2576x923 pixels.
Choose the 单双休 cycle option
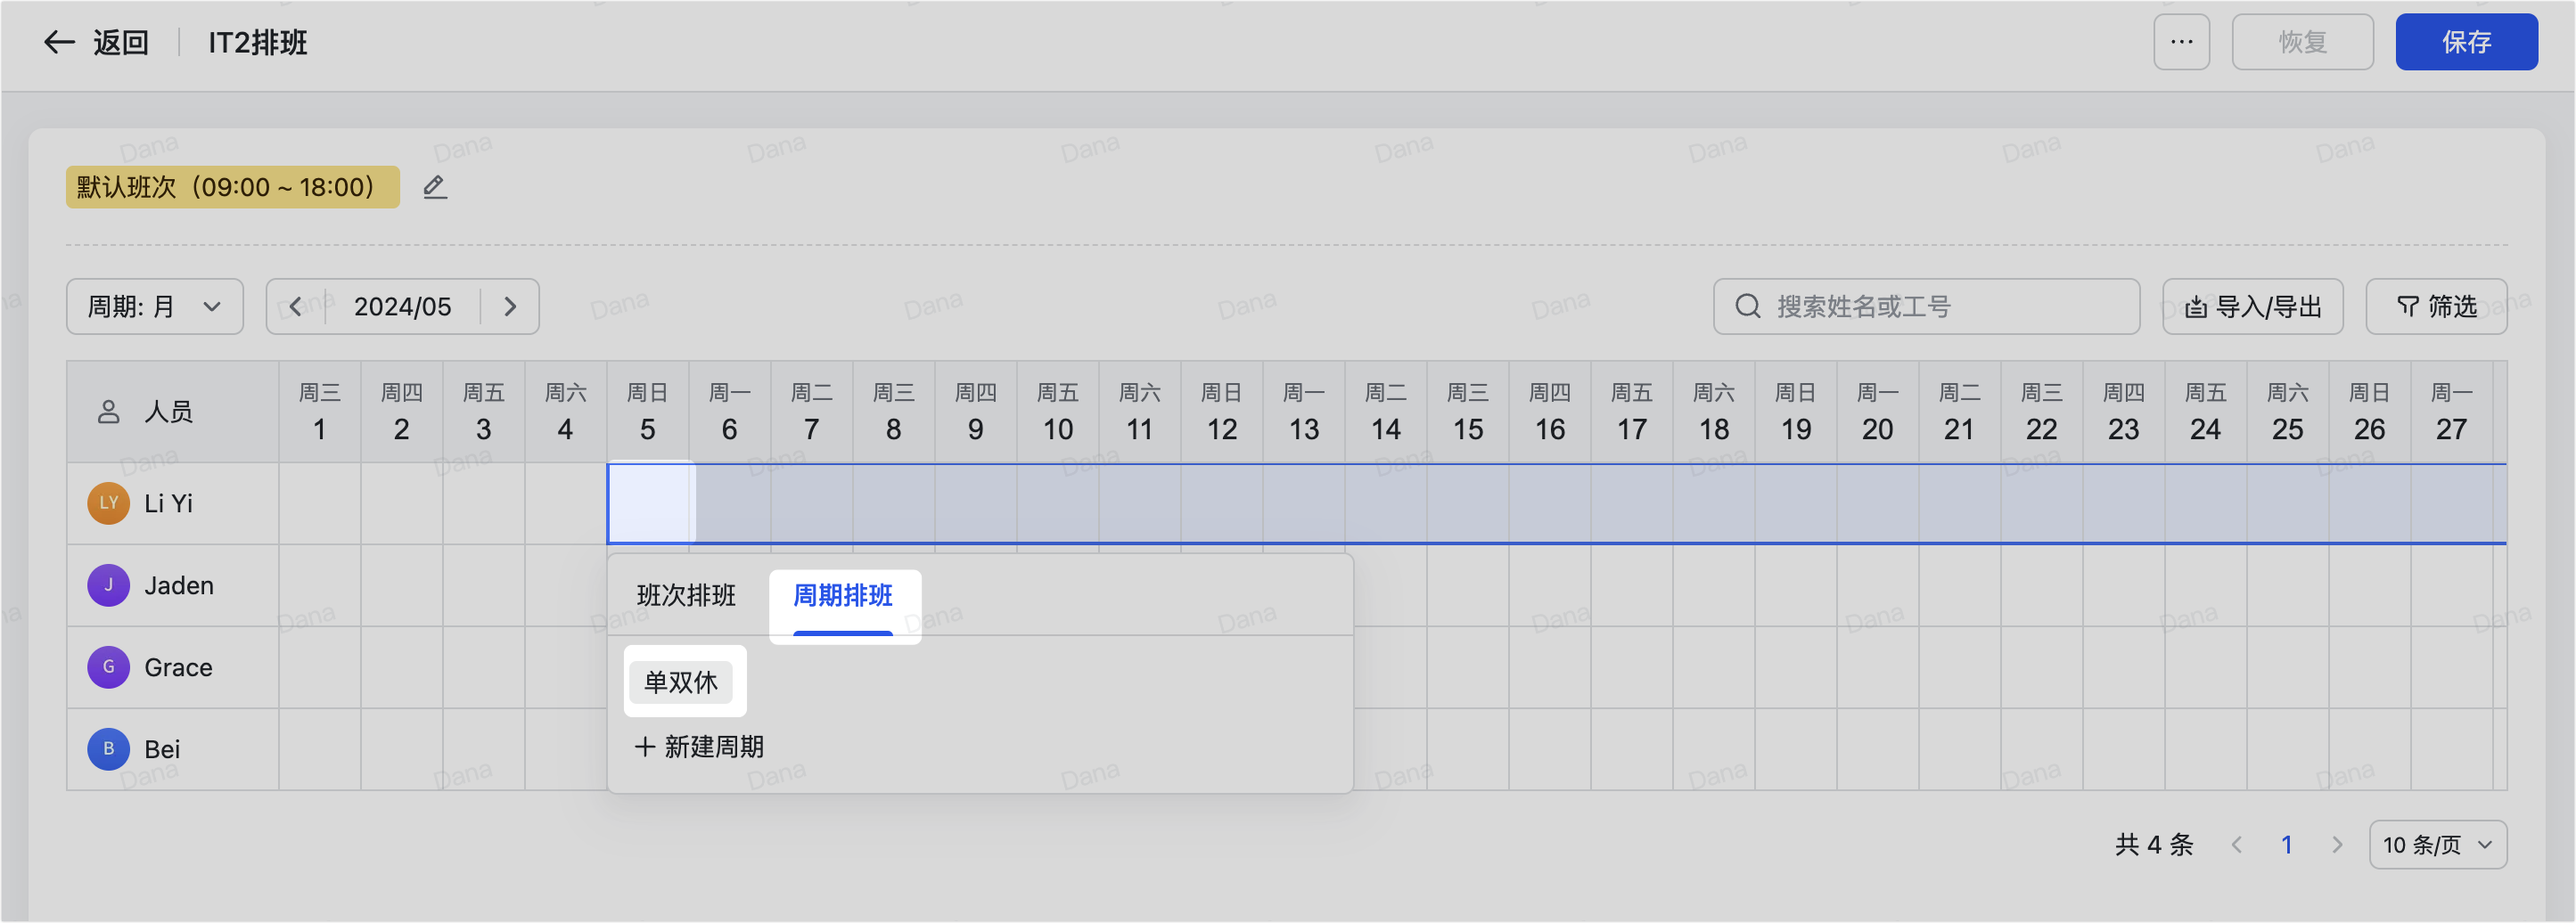pyautogui.click(x=681, y=682)
